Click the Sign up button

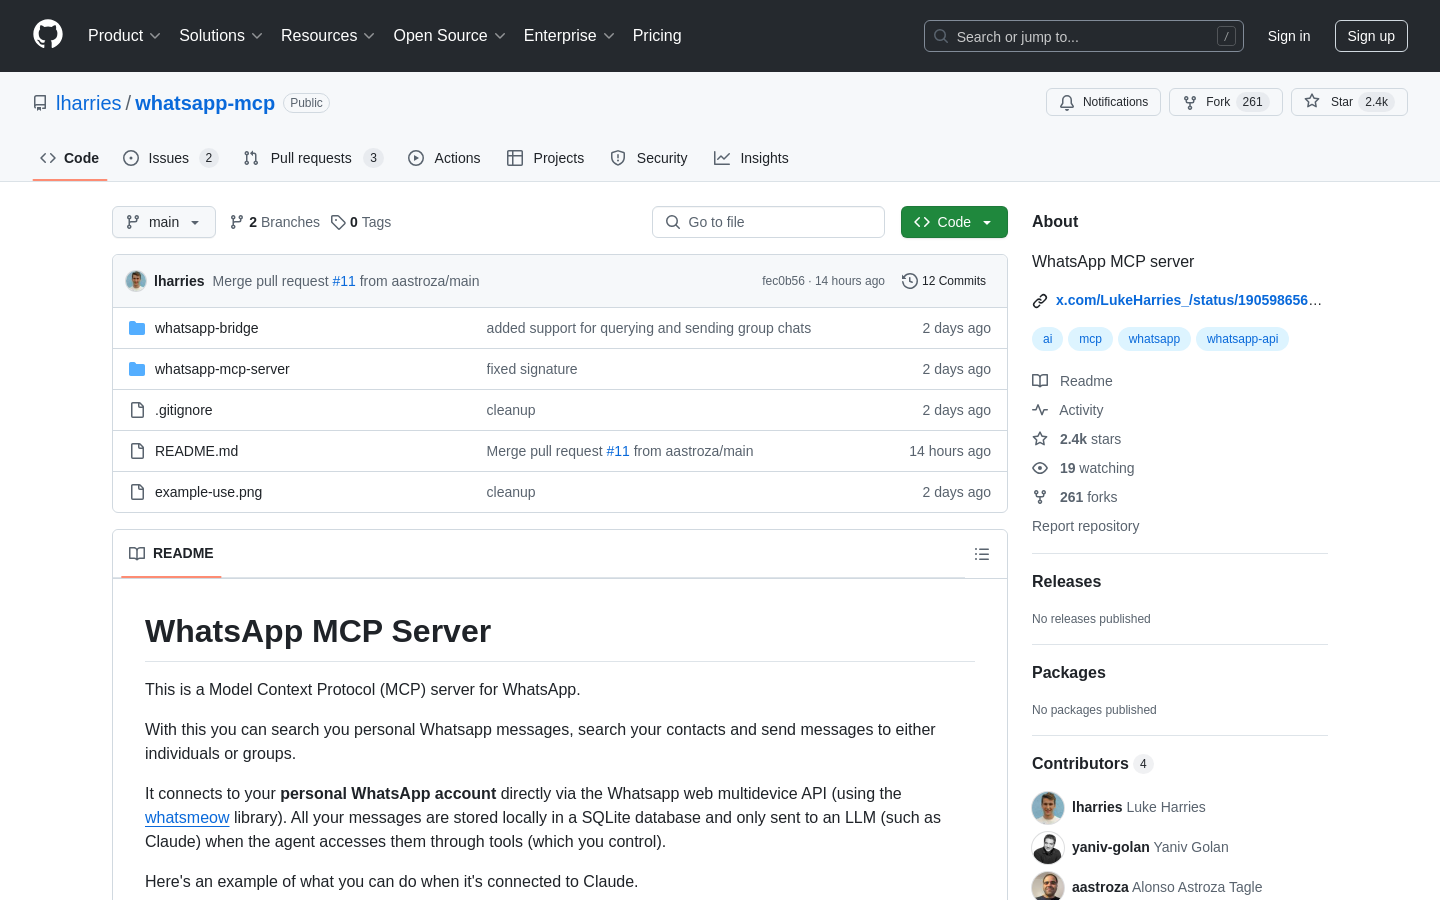tap(1371, 36)
